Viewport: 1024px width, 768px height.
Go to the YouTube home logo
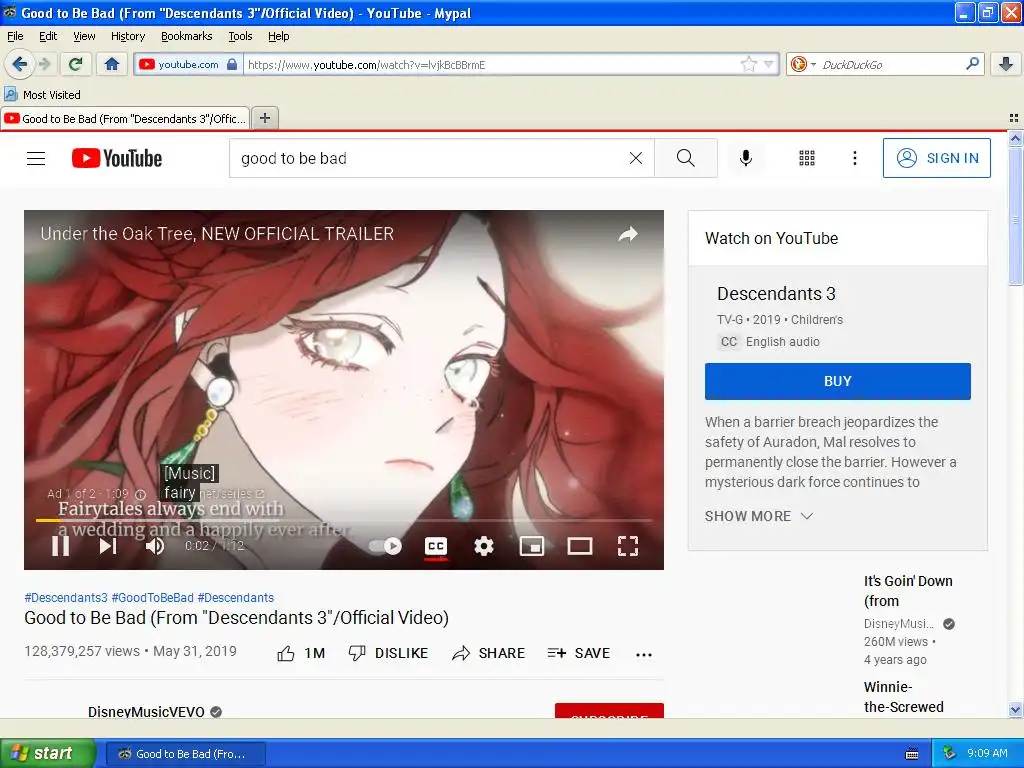[117, 158]
